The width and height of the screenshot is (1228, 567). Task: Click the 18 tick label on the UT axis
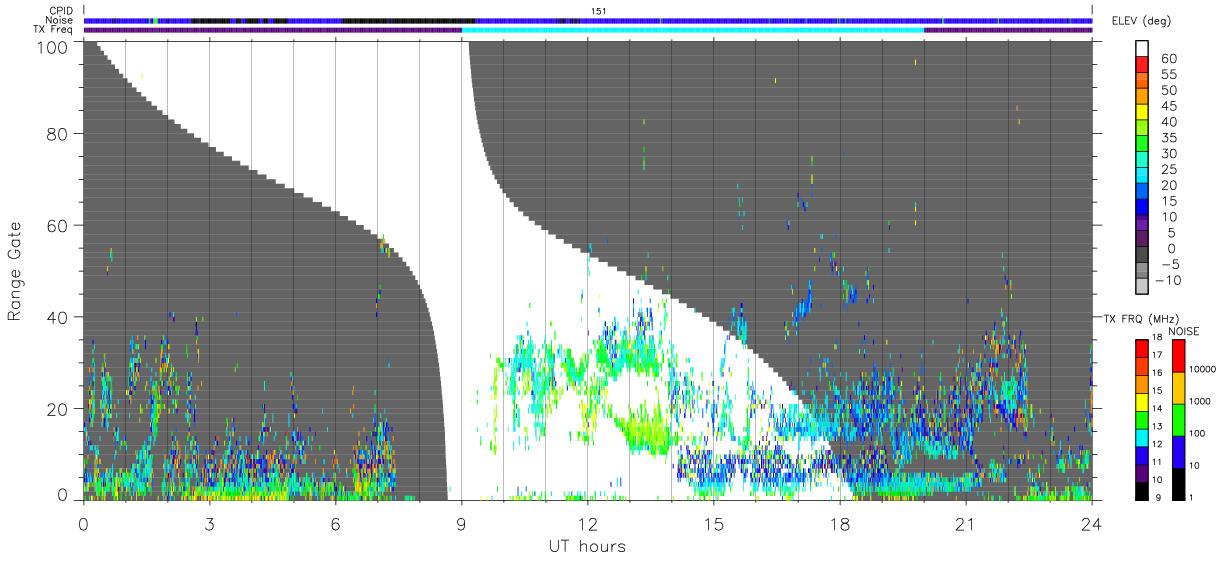point(839,524)
